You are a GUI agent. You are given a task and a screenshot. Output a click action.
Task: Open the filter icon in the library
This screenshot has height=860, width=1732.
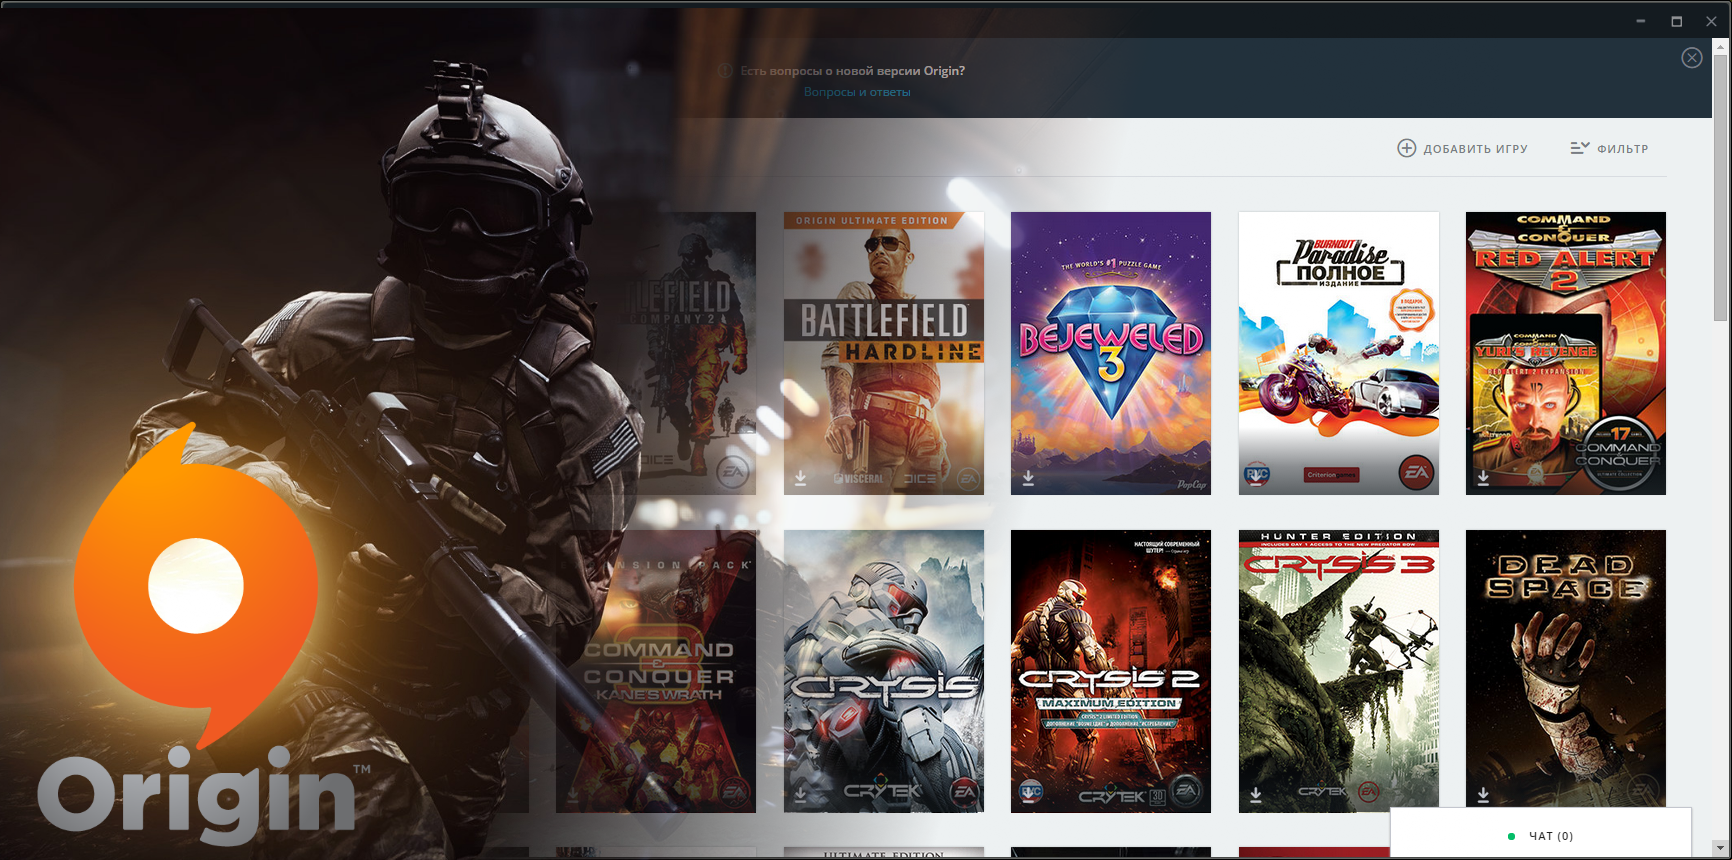pos(1579,148)
